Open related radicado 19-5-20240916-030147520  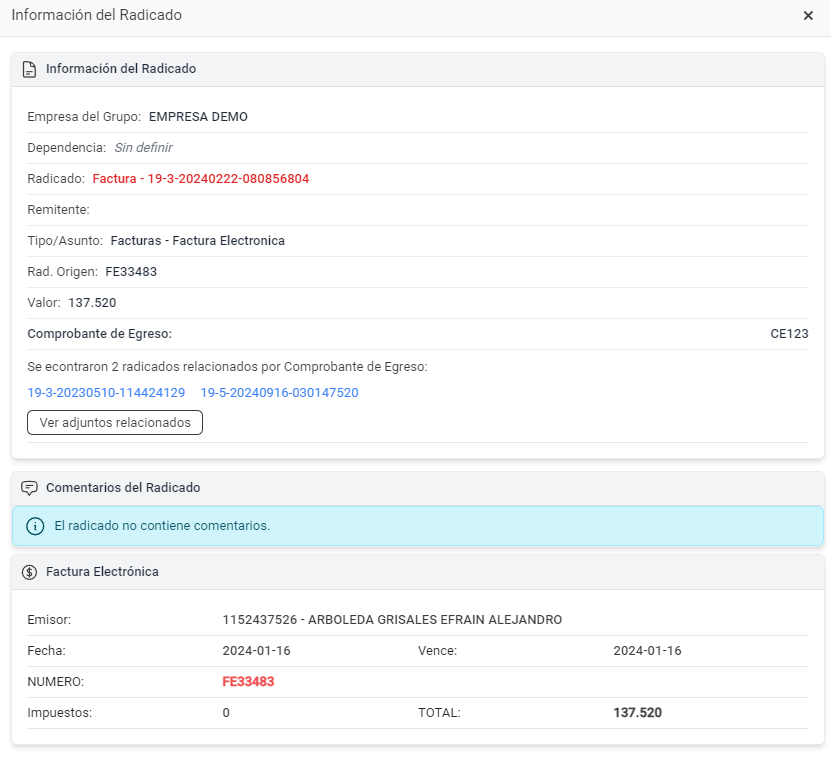[x=279, y=393]
